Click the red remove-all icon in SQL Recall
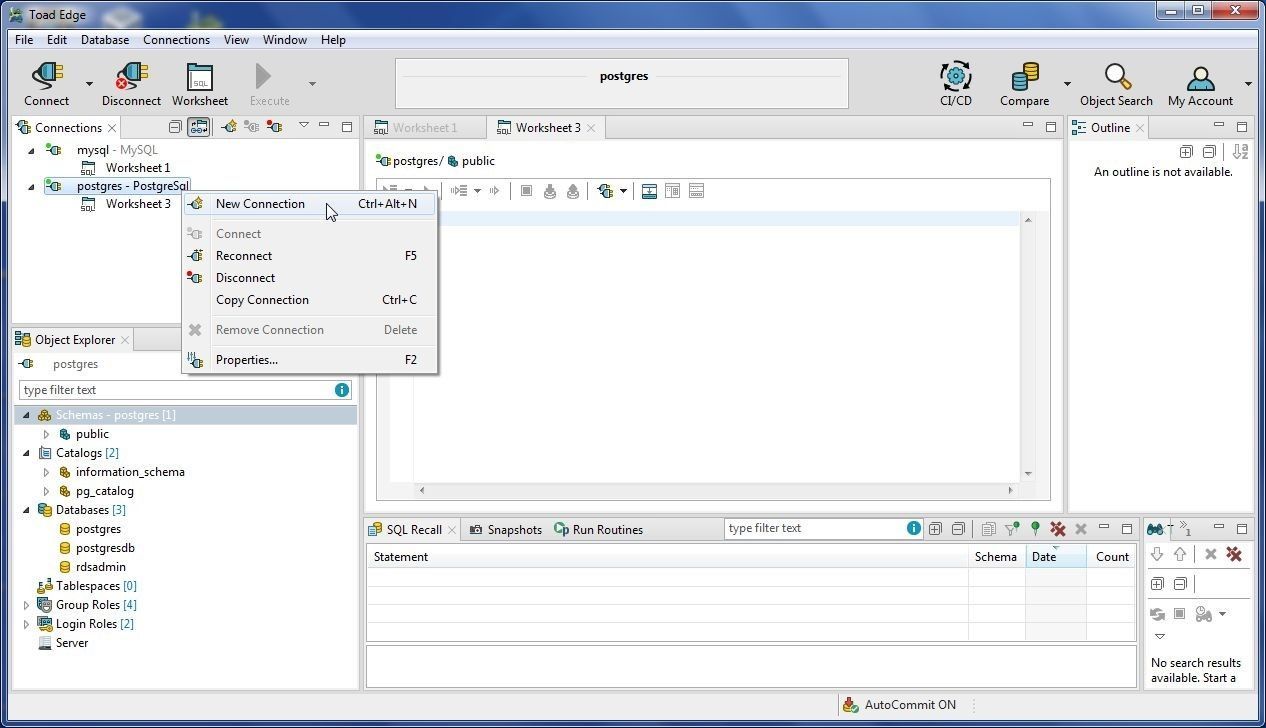Screen dimensions: 1266x728 (x=1057, y=529)
